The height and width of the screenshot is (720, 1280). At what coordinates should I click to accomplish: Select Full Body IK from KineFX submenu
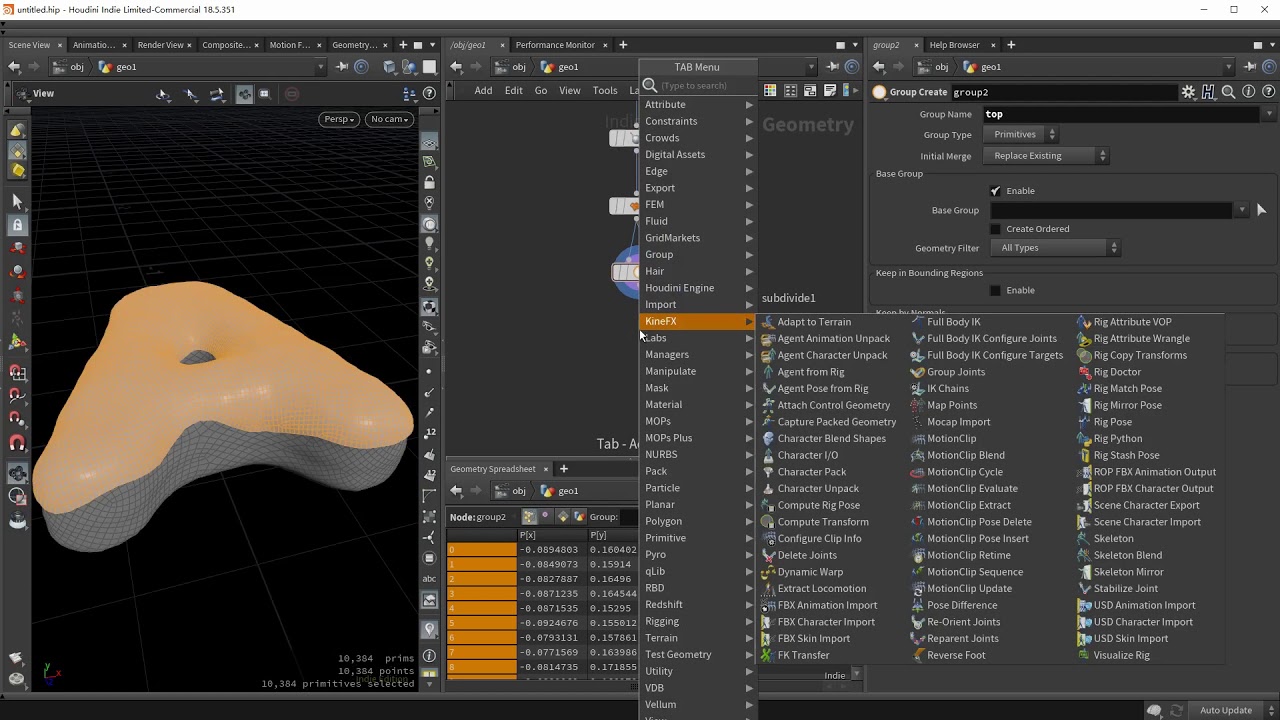953,322
